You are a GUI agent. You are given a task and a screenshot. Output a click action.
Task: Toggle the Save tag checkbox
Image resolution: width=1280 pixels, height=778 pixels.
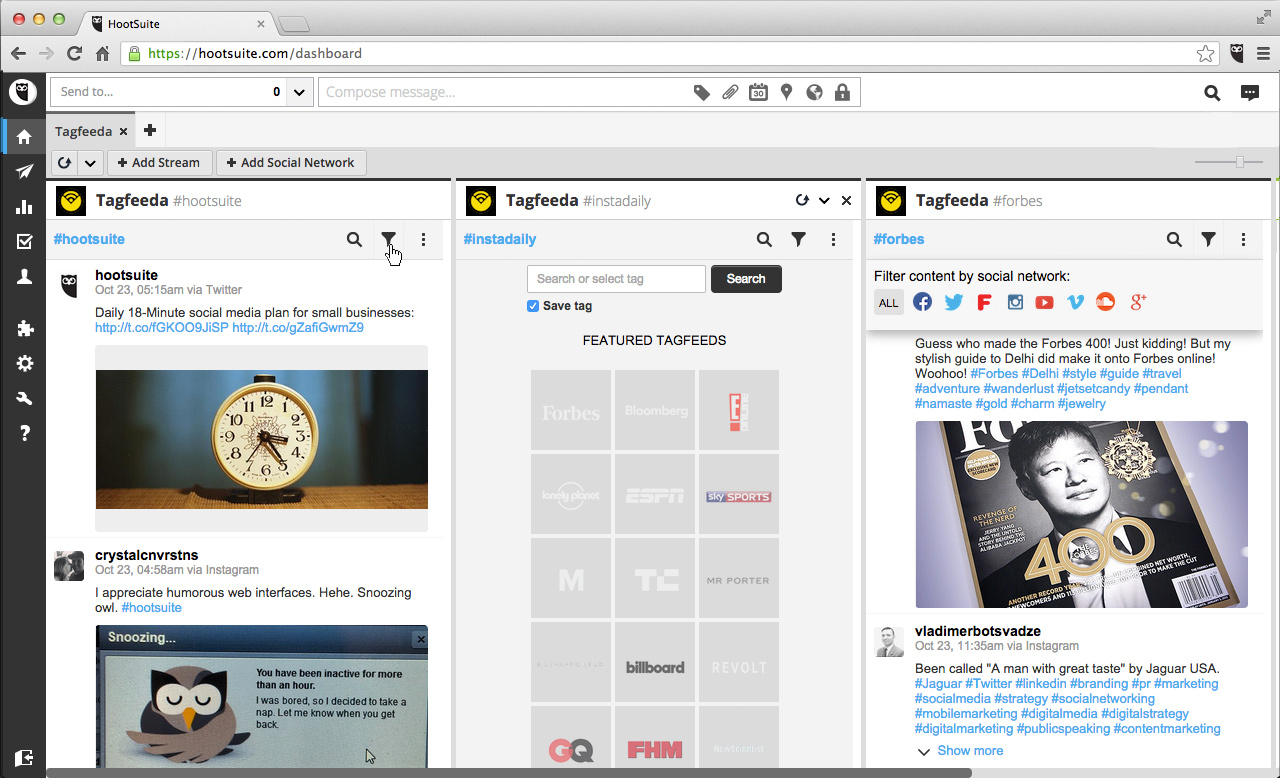click(x=533, y=306)
